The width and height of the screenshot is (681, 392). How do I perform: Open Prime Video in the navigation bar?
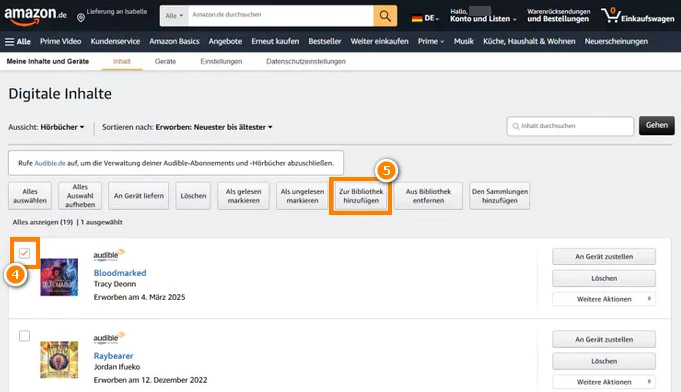coord(60,41)
